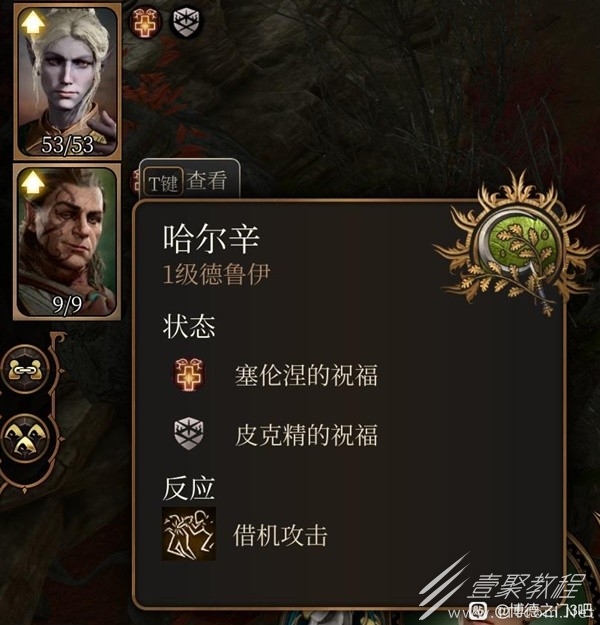Viewport: 600px width, 625px height.
Task: Select the white-haired elf portrait
Action: coord(67,82)
